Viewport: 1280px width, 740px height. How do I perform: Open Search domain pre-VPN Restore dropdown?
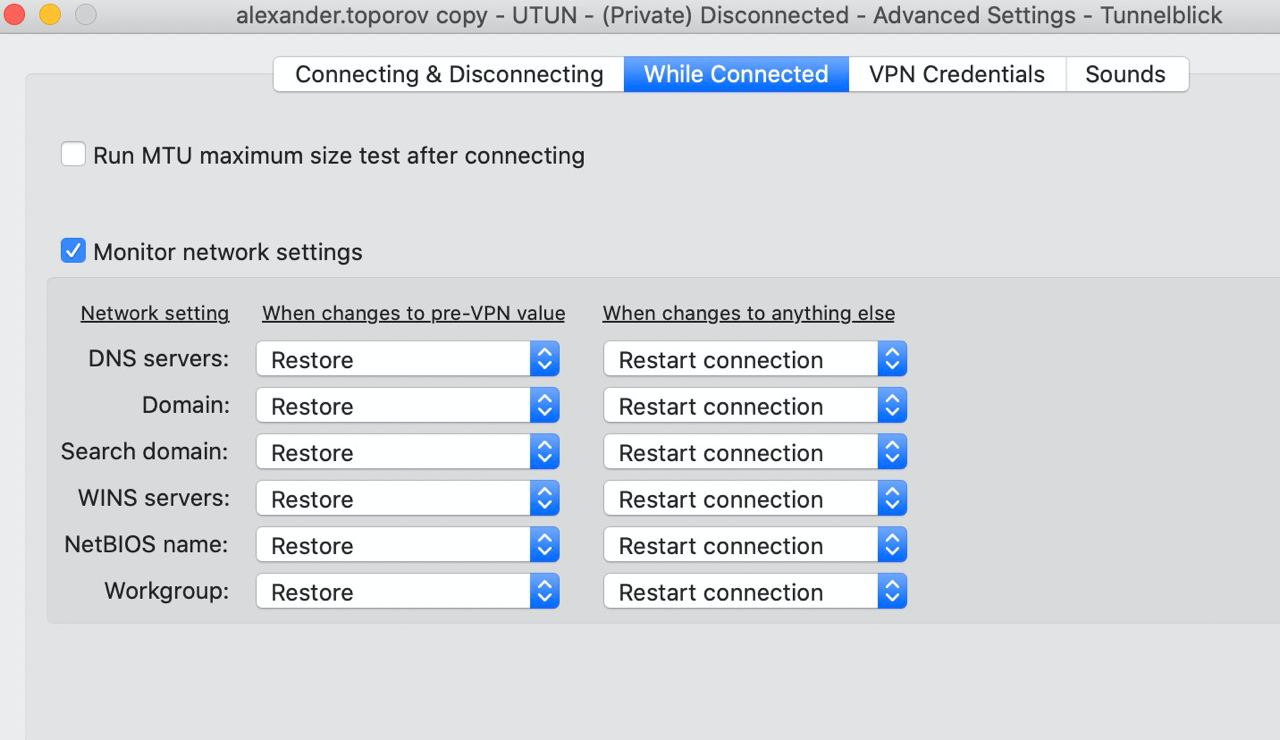pos(408,452)
